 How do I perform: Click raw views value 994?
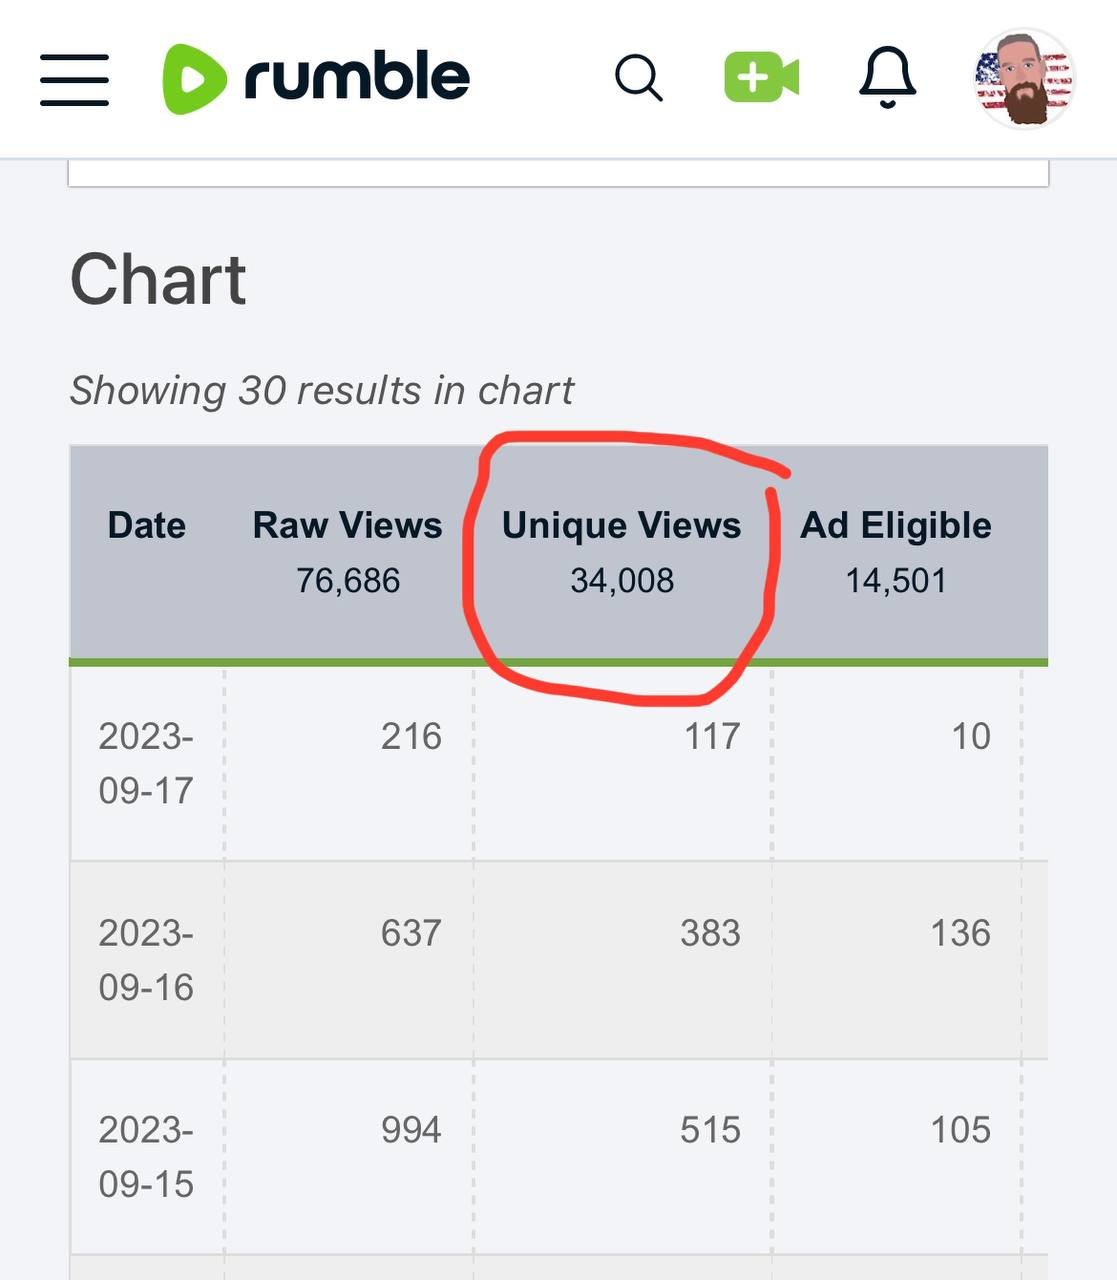click(411, 1130)
